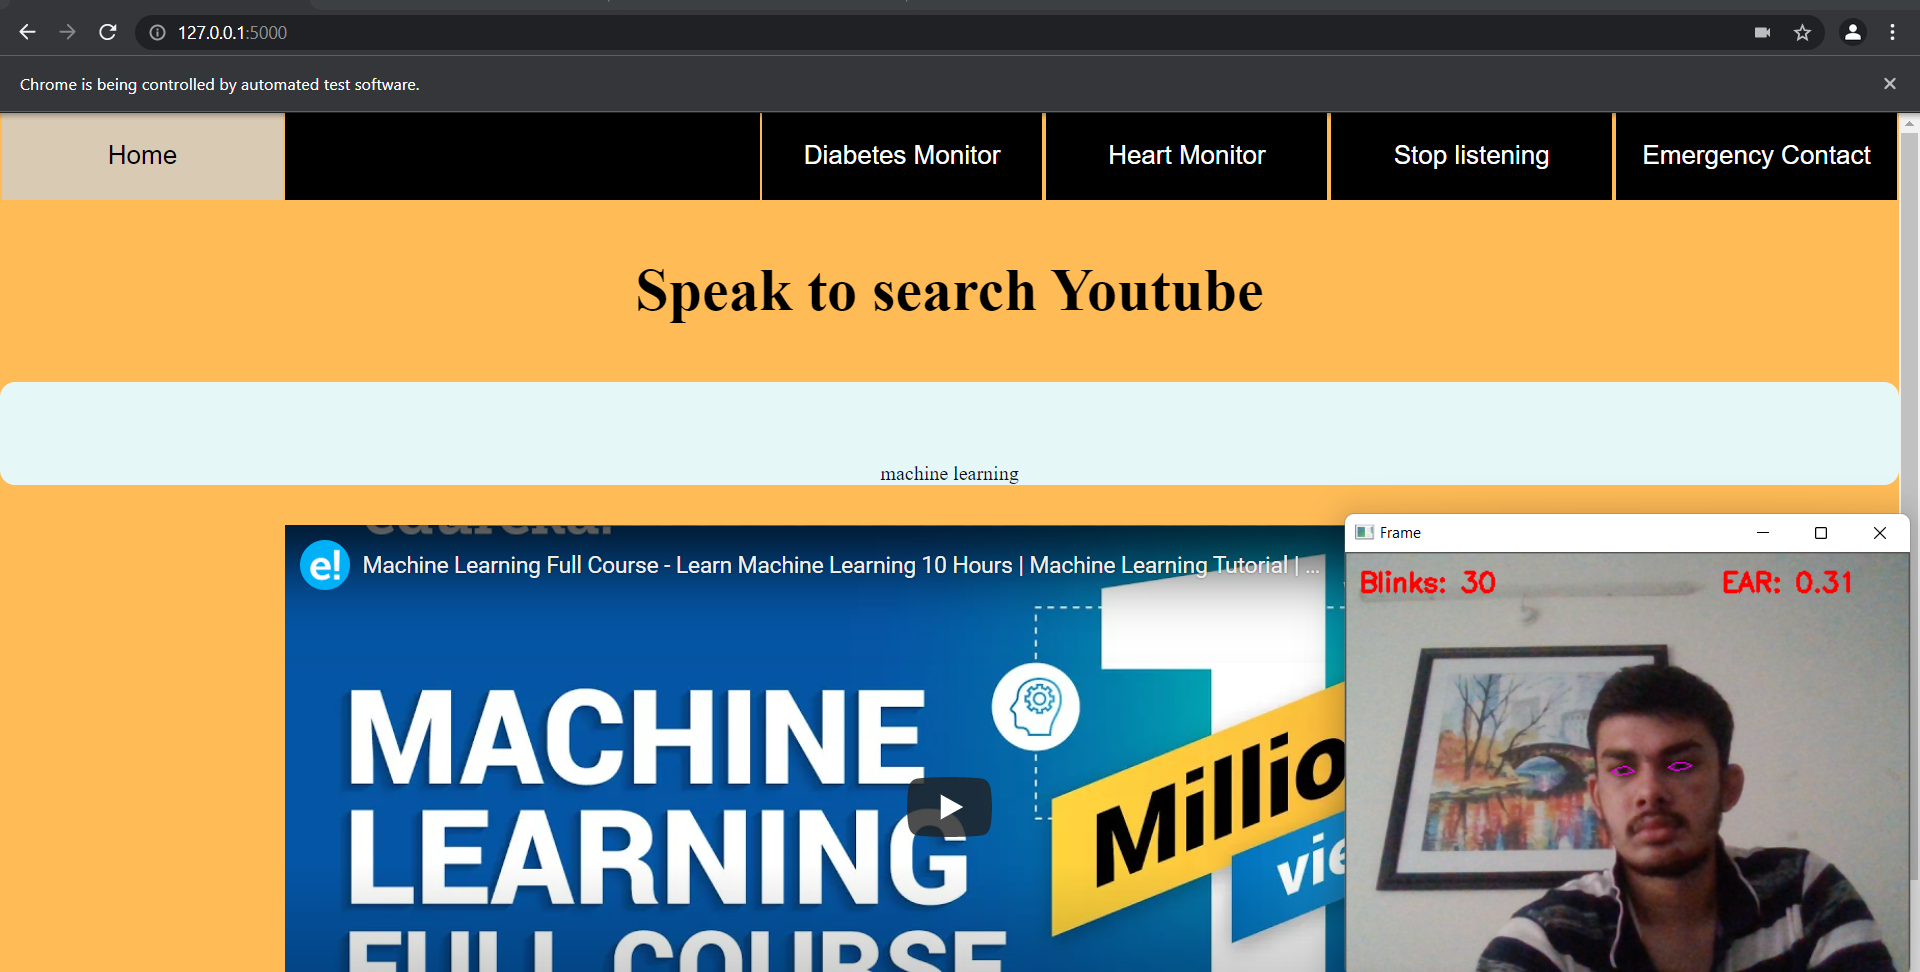Bookmark this page with the star icon
This screenshot has height=972, width=1920.
pos(1802,33)
